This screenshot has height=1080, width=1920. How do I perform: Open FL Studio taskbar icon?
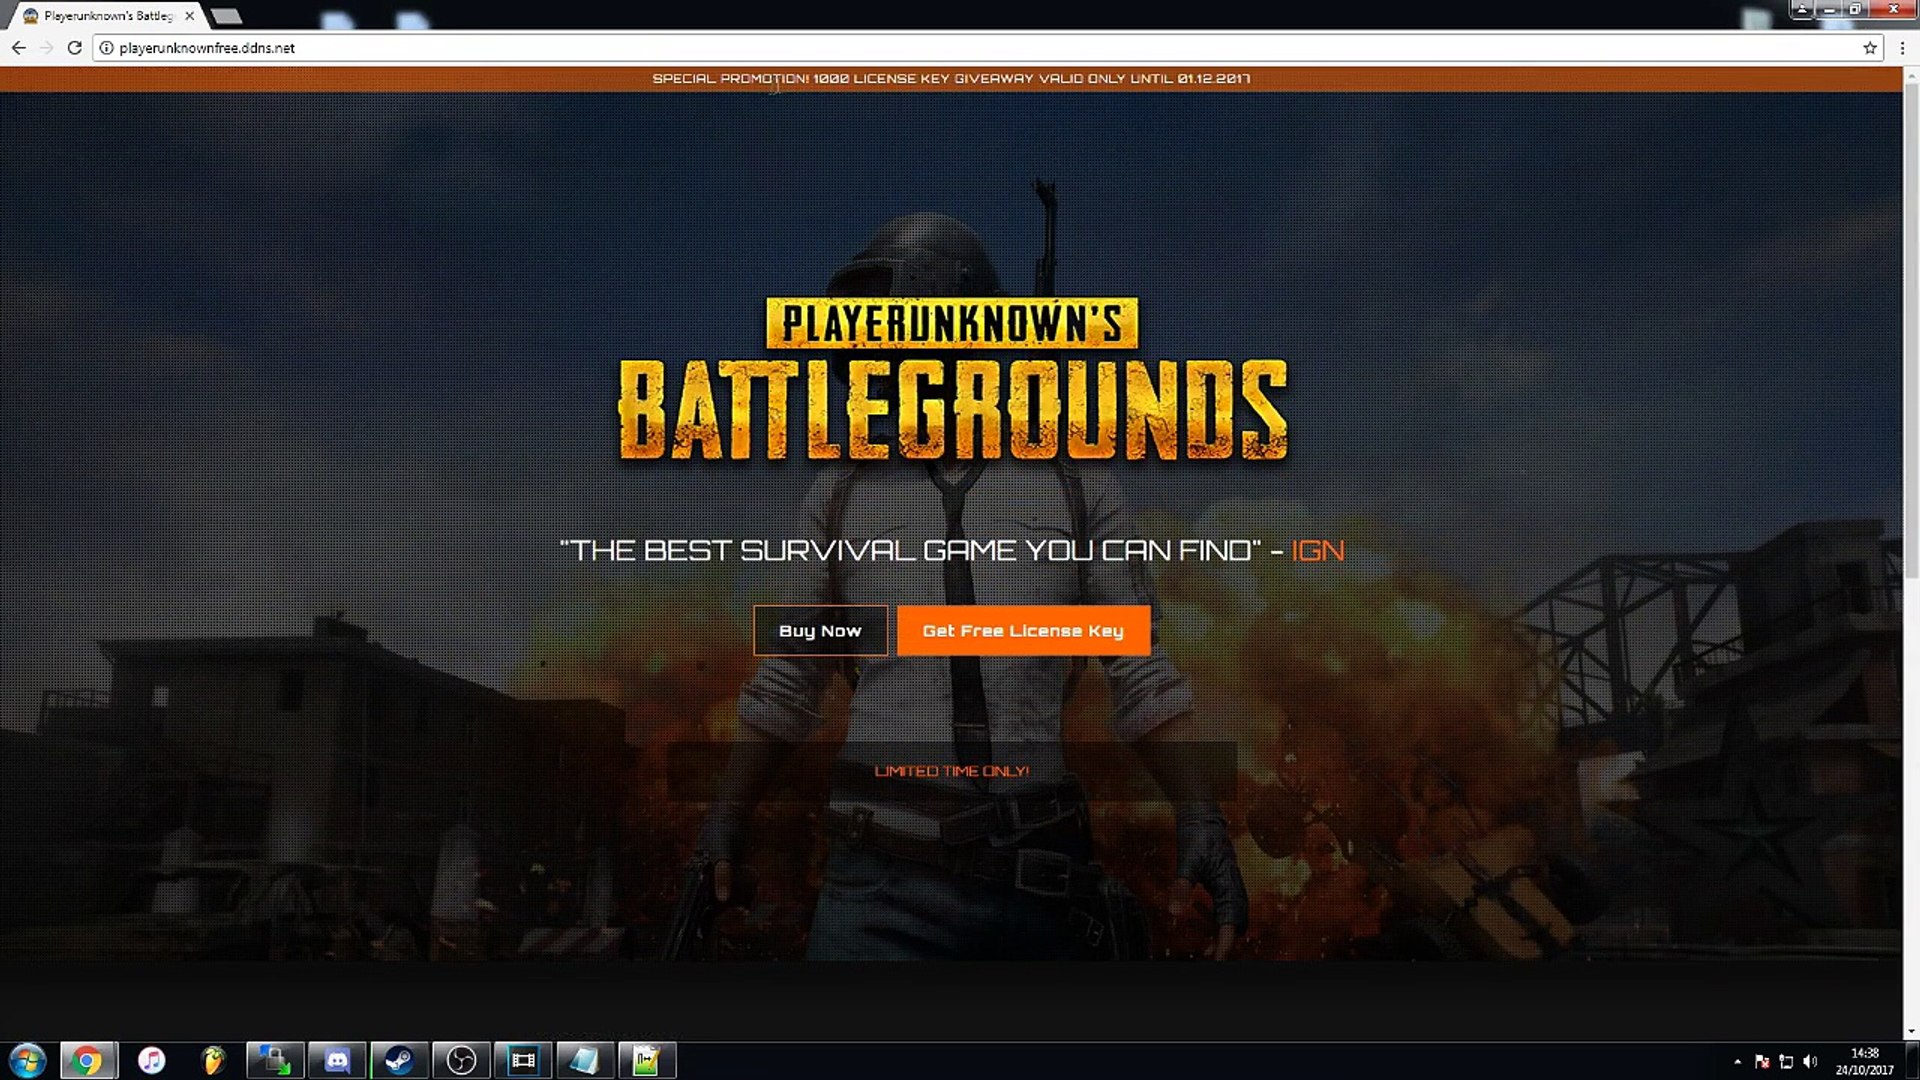click(x=213, y=1060)
